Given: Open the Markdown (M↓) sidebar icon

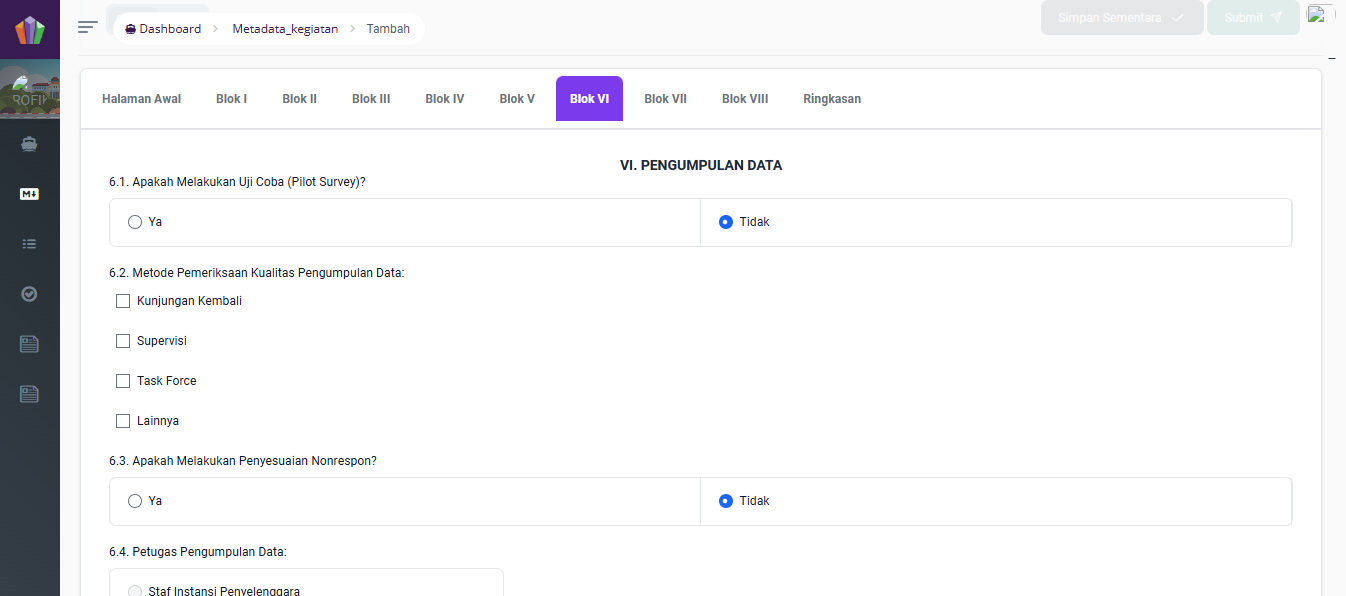Looking at the screenshot, I should point(29,194).
